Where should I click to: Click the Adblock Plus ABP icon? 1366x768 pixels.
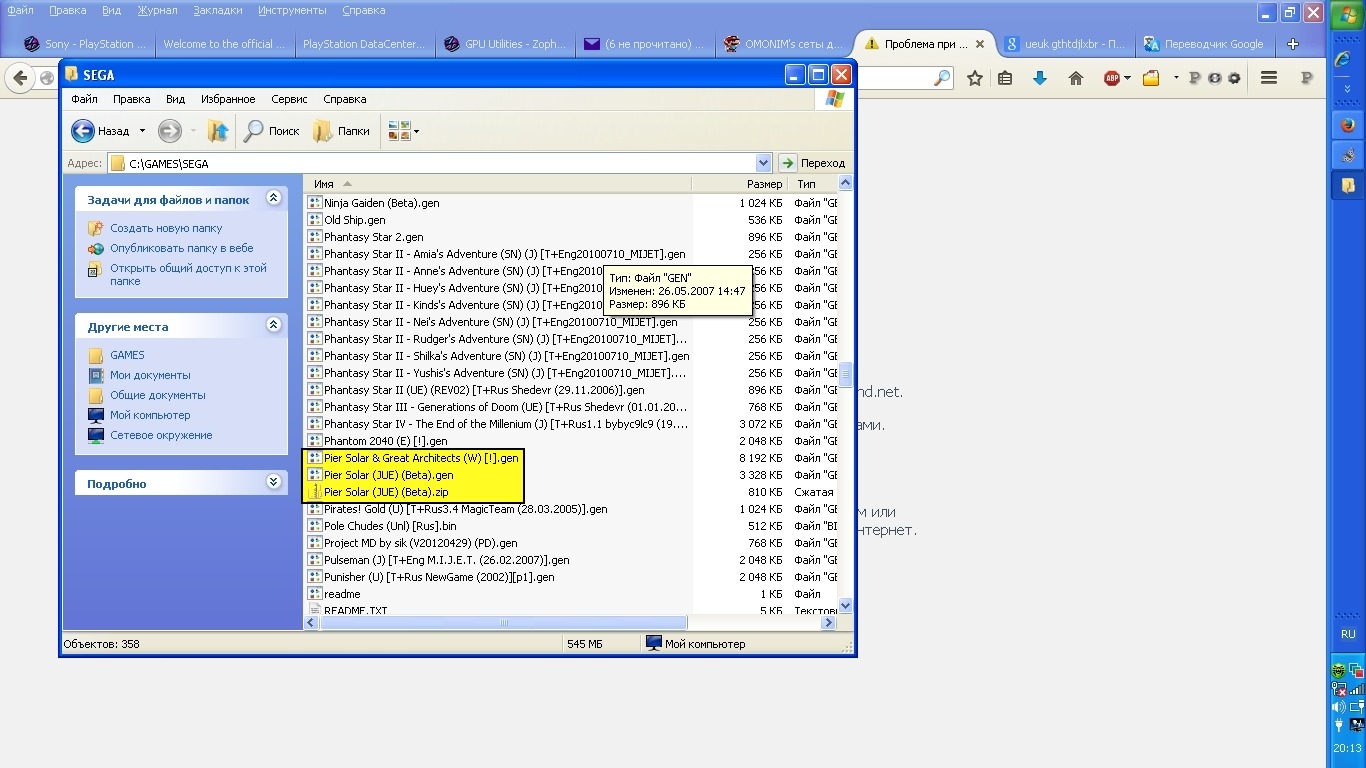coord(1111,78)
